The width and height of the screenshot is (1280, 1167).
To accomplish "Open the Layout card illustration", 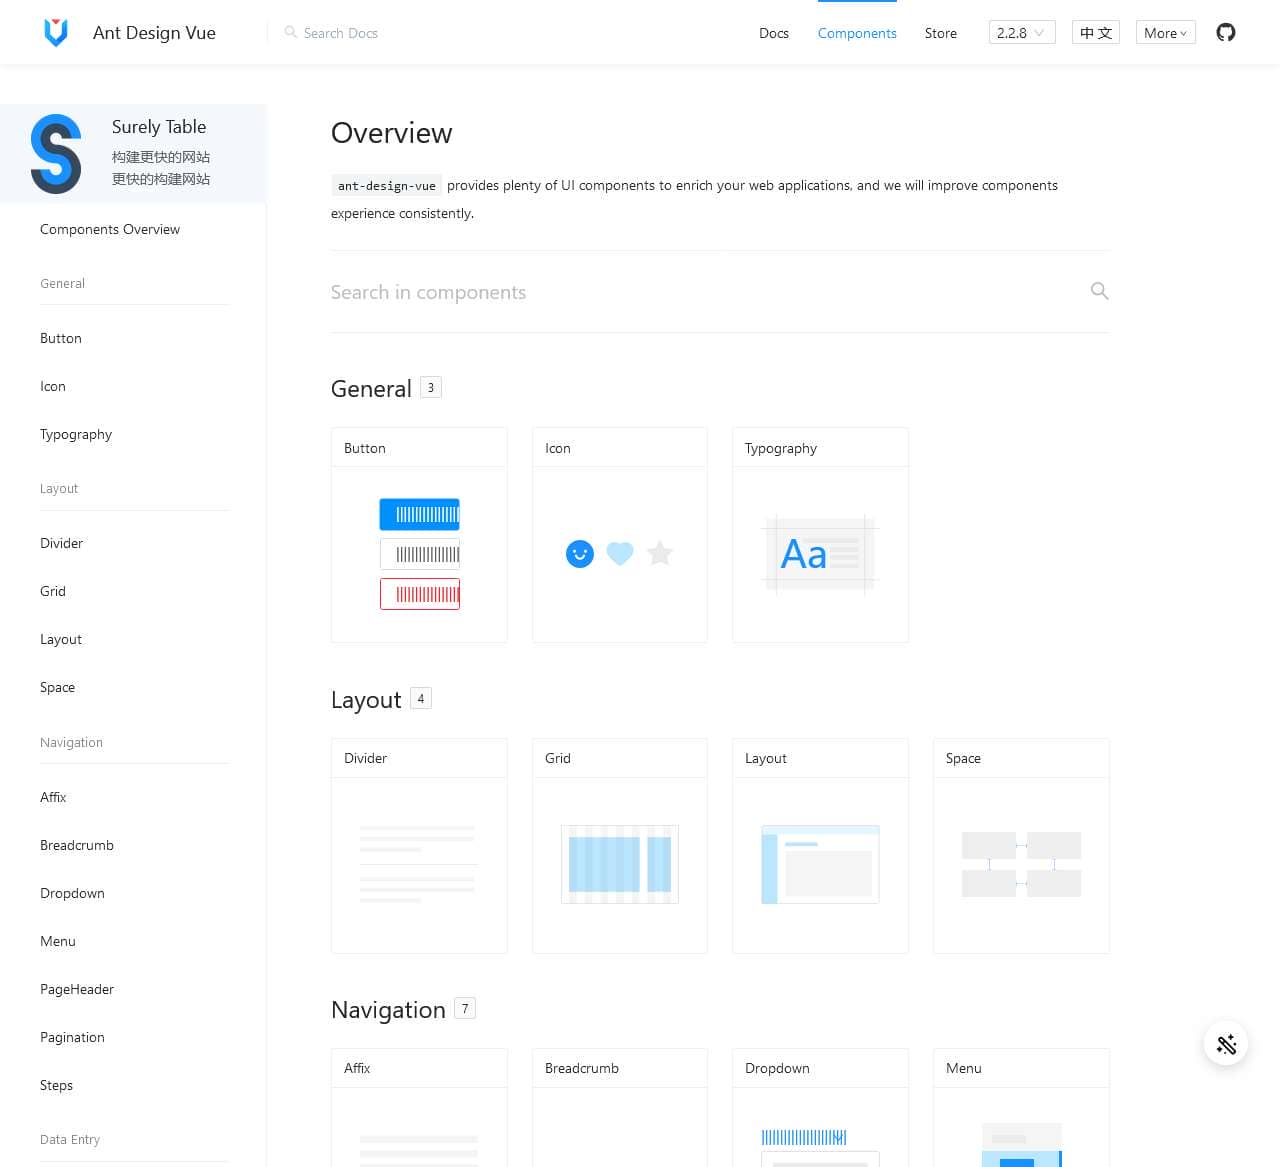I will click(820, 864).
